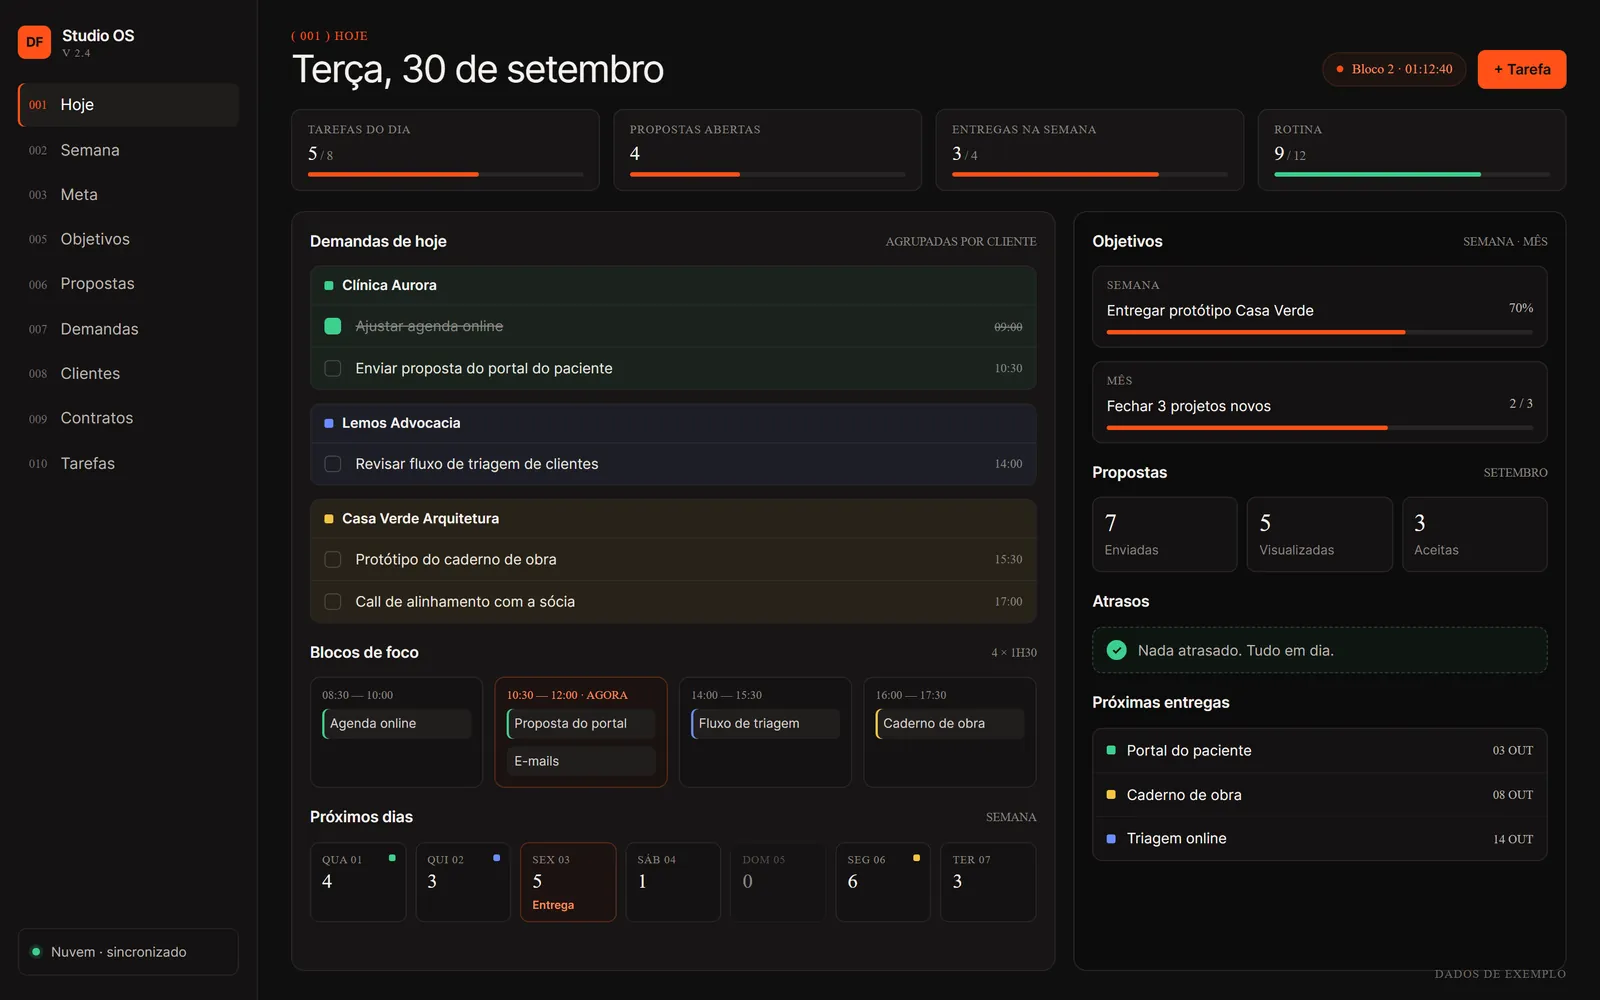Click the DF Studio OS logo icon
This screenshot has height=1000, width=1600.
(x=35, y=42)
